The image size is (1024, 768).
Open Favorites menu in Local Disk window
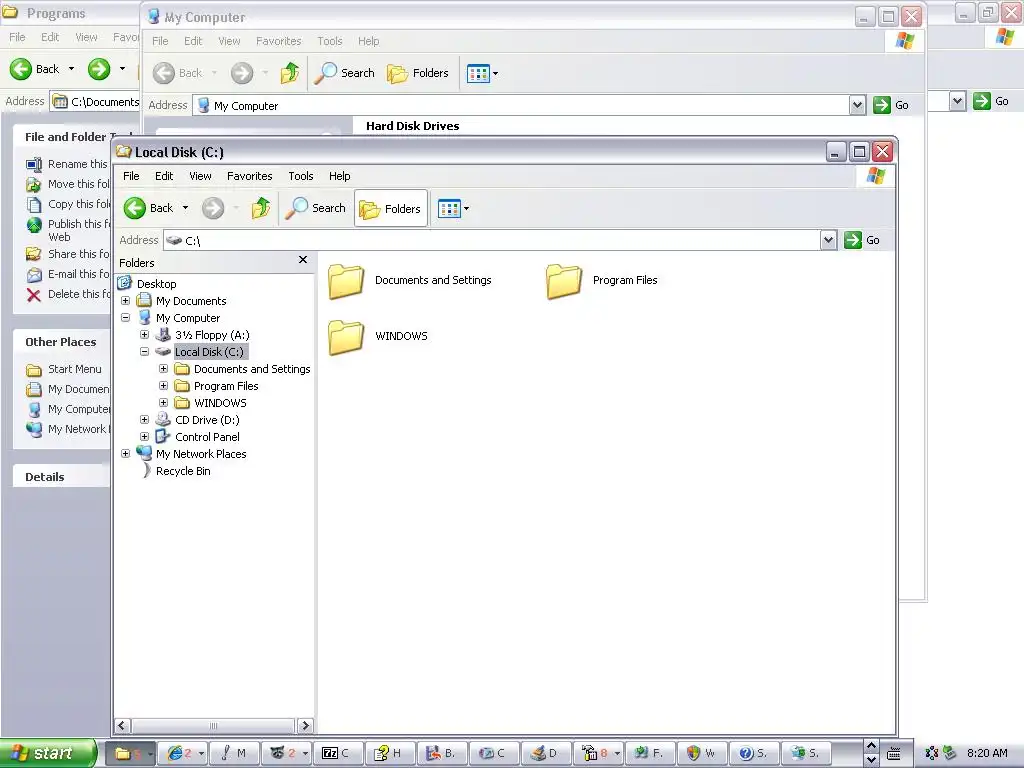click(249, 176)
